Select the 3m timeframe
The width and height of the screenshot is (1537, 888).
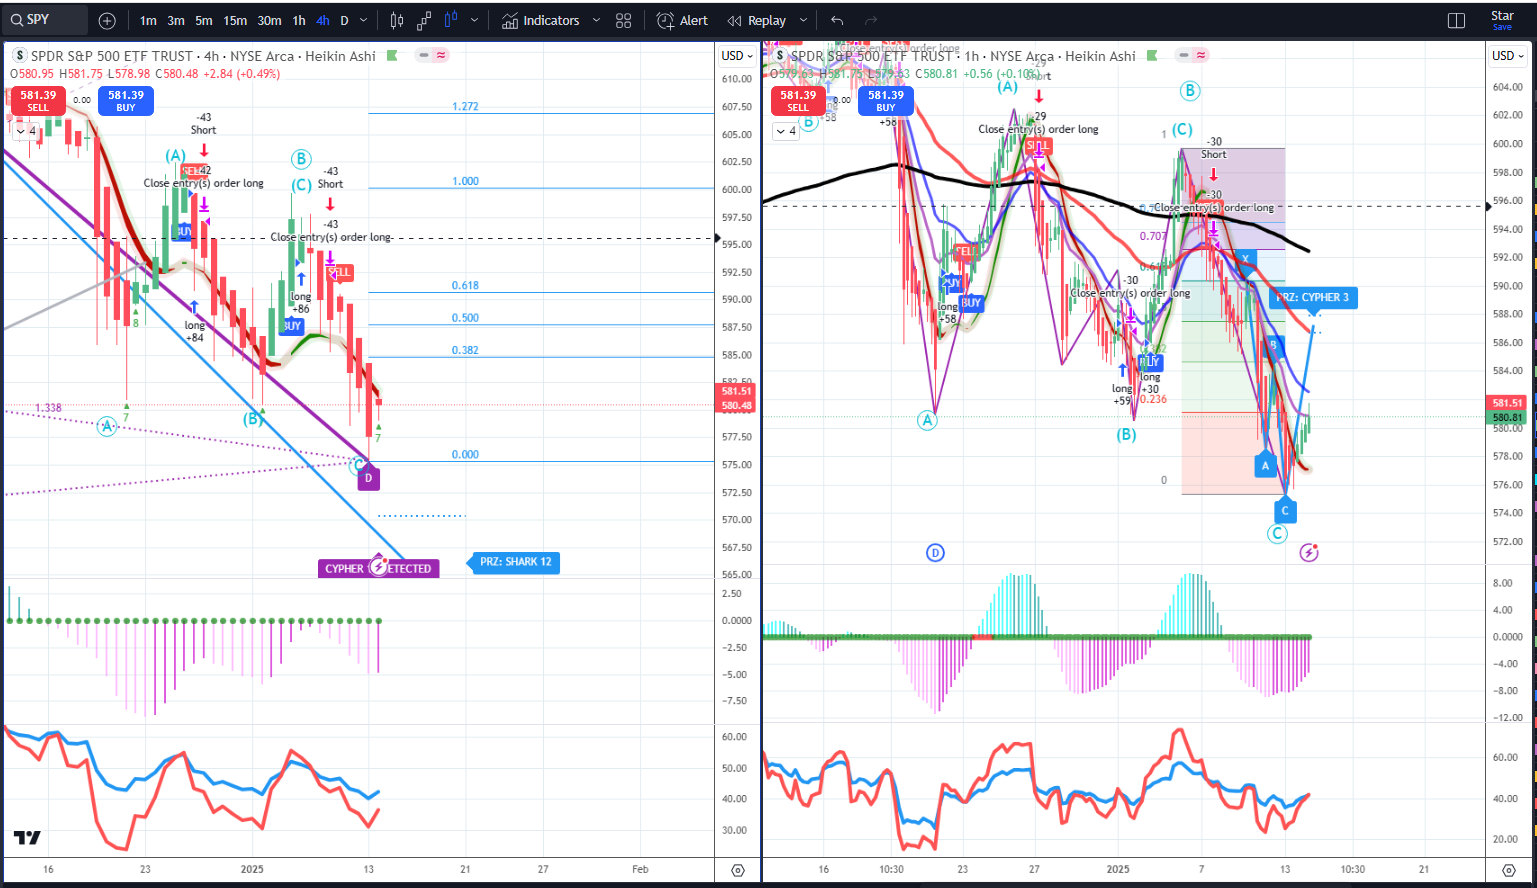176,21
